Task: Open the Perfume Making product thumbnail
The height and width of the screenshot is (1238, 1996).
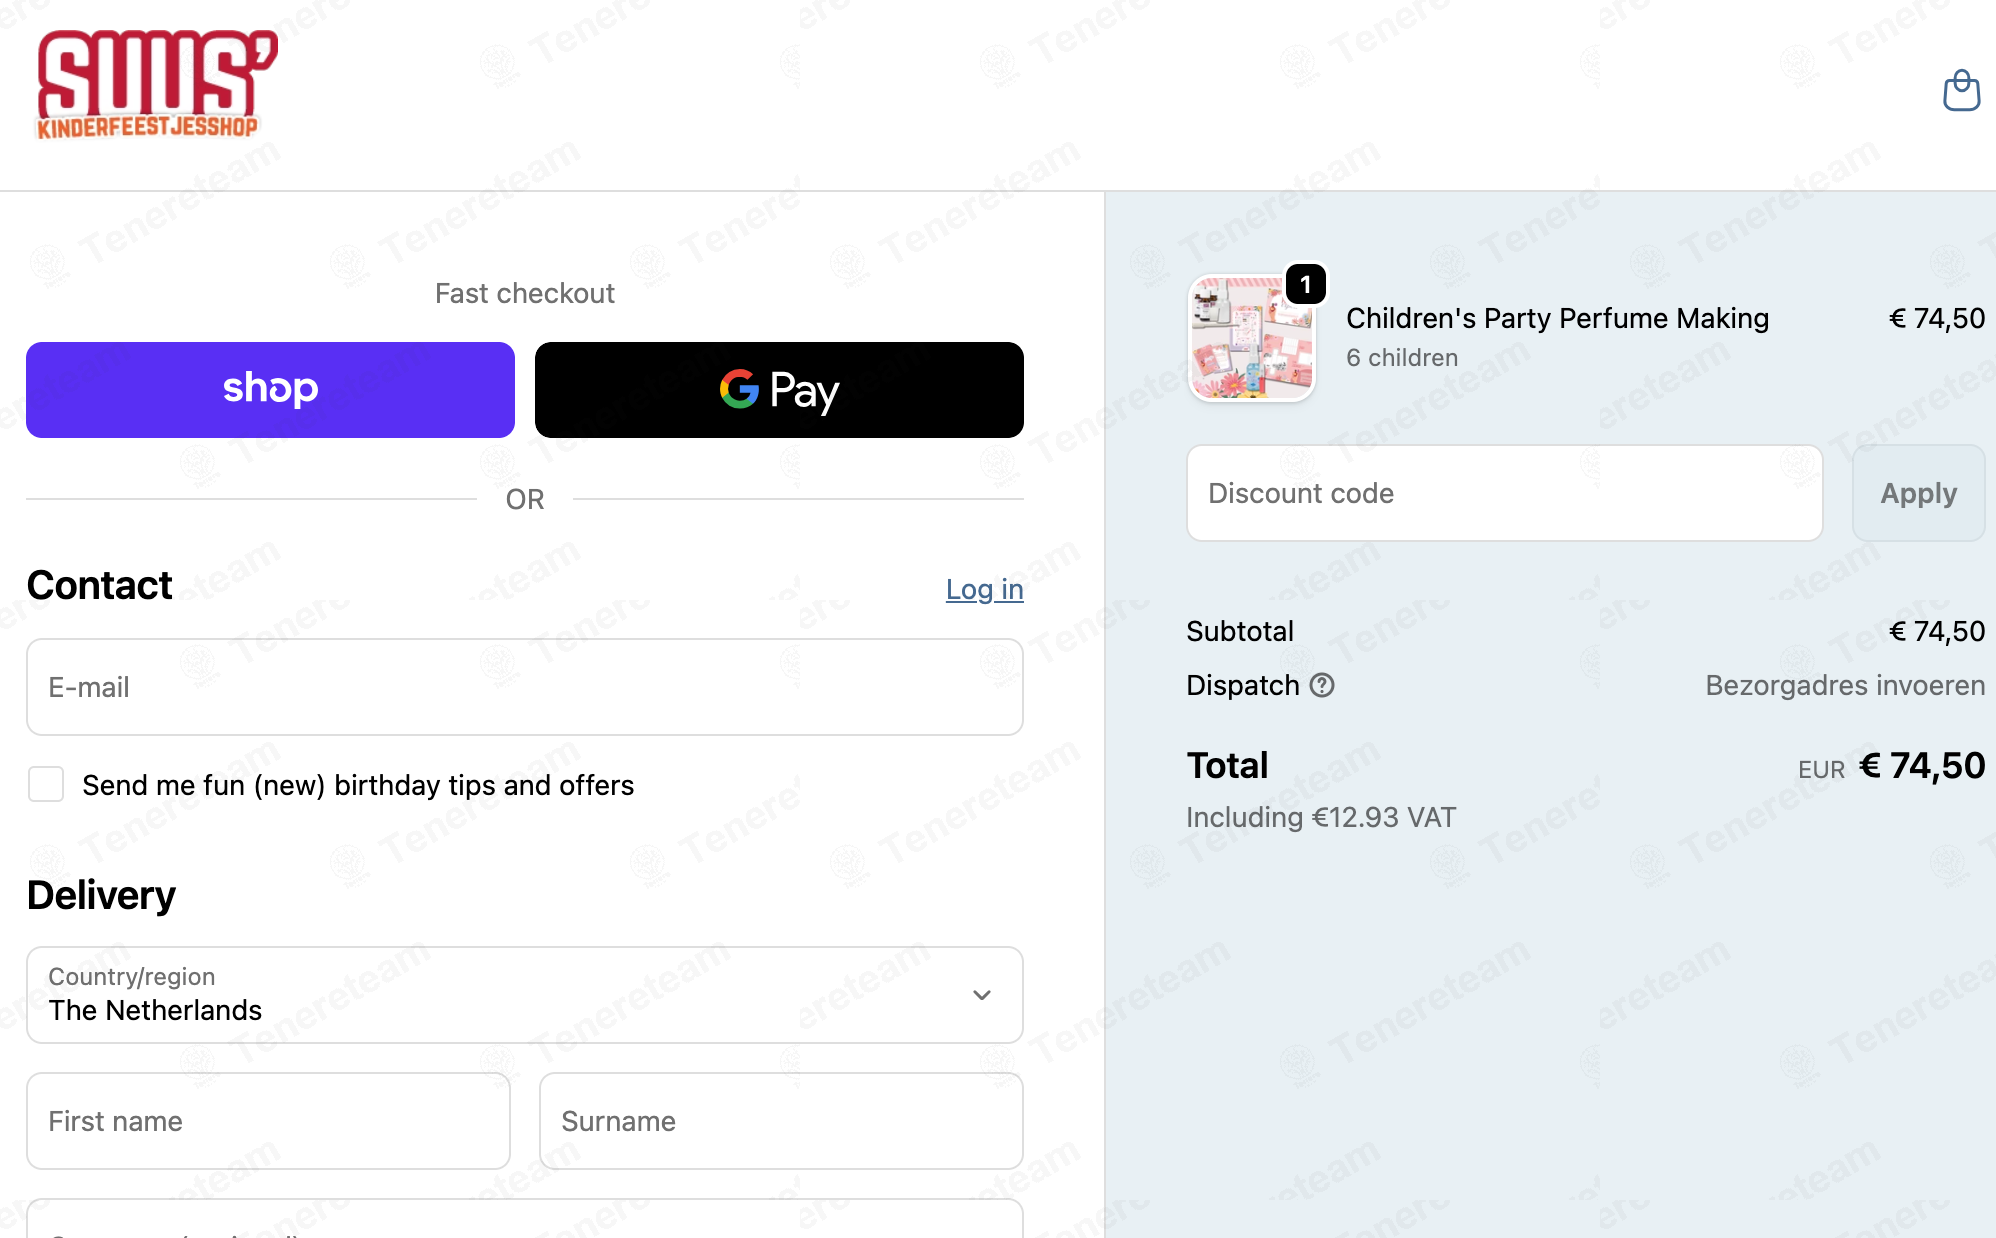Action: click(1251, 338)
